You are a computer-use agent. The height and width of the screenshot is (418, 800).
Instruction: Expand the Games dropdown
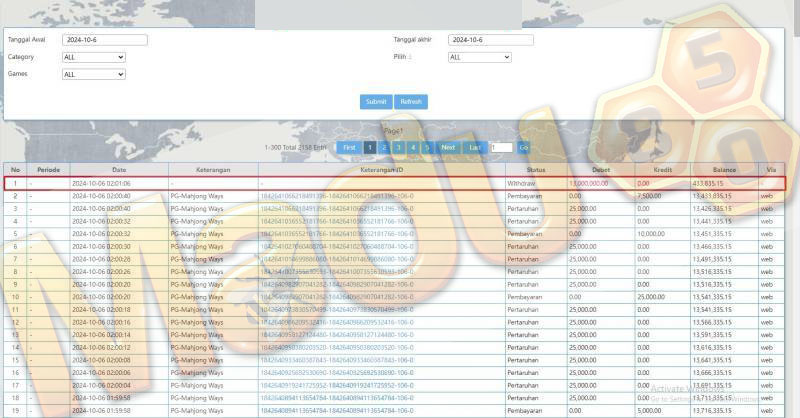[93, 75]
